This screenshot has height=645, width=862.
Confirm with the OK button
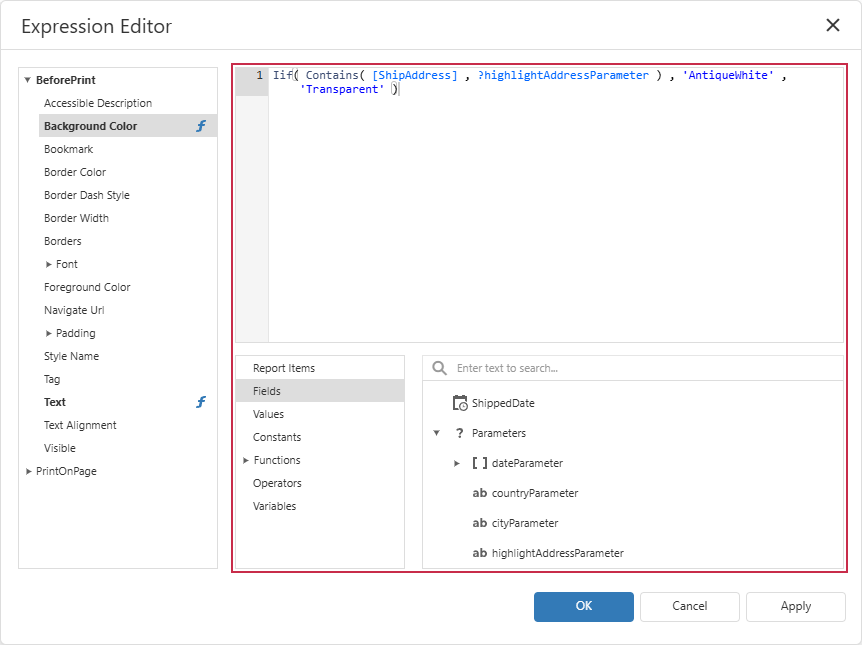[x=583, y=607]
